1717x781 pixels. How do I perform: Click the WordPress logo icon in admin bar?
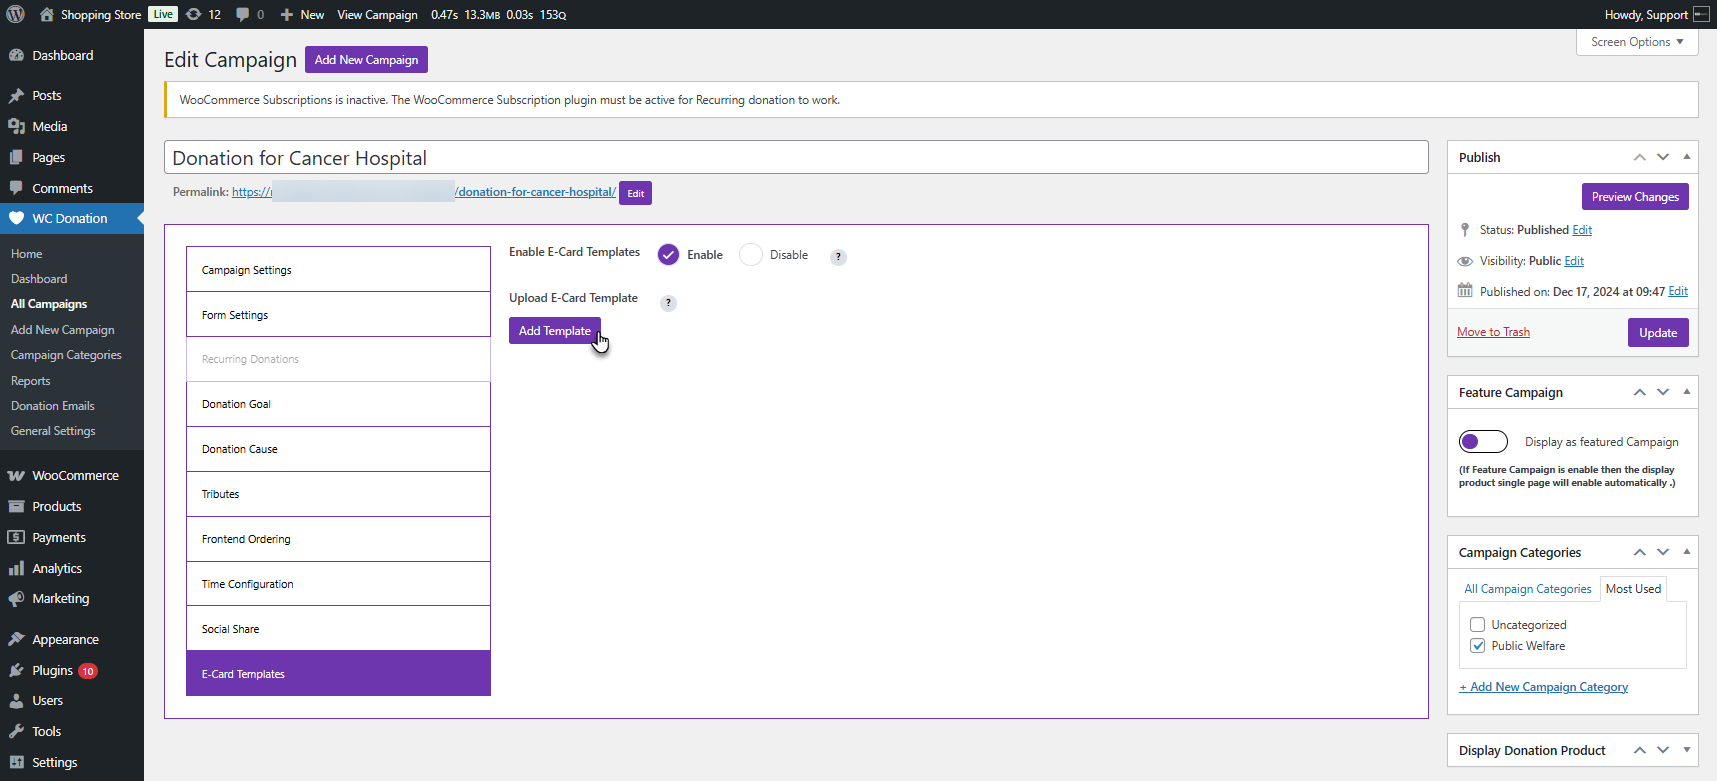point(15,14)
